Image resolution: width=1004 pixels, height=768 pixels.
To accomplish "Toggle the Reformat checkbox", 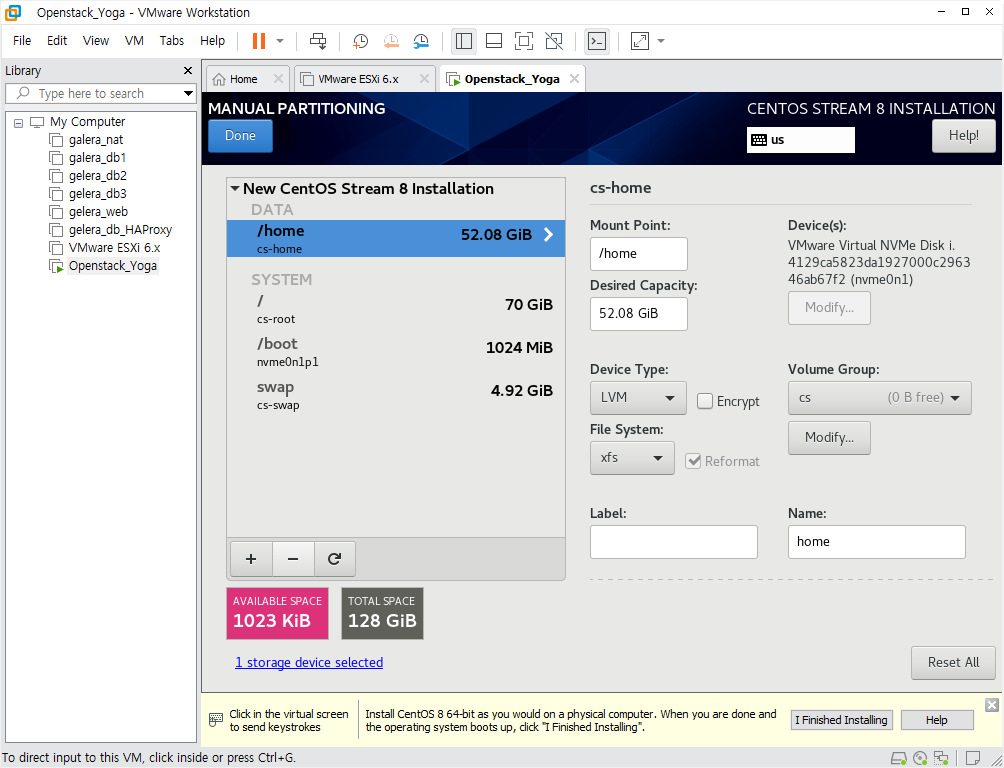I will point(692,461).
